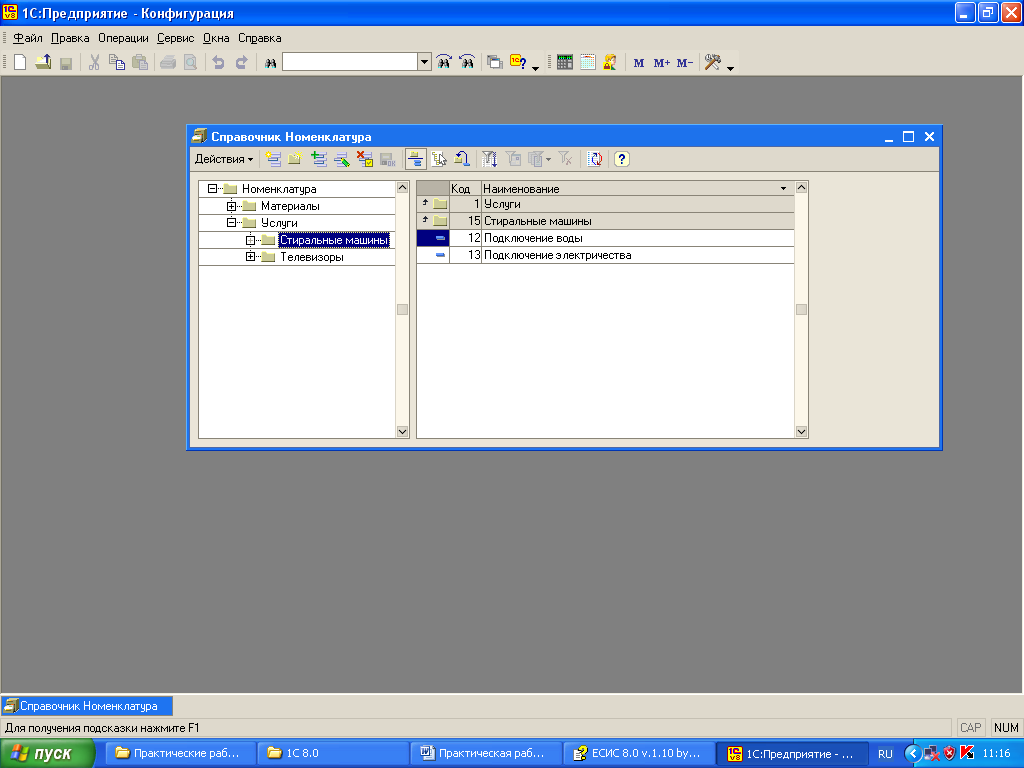The image size is (1024, 768).
Task: Collapse the Услуги tree node
Action: click(231, 223)
